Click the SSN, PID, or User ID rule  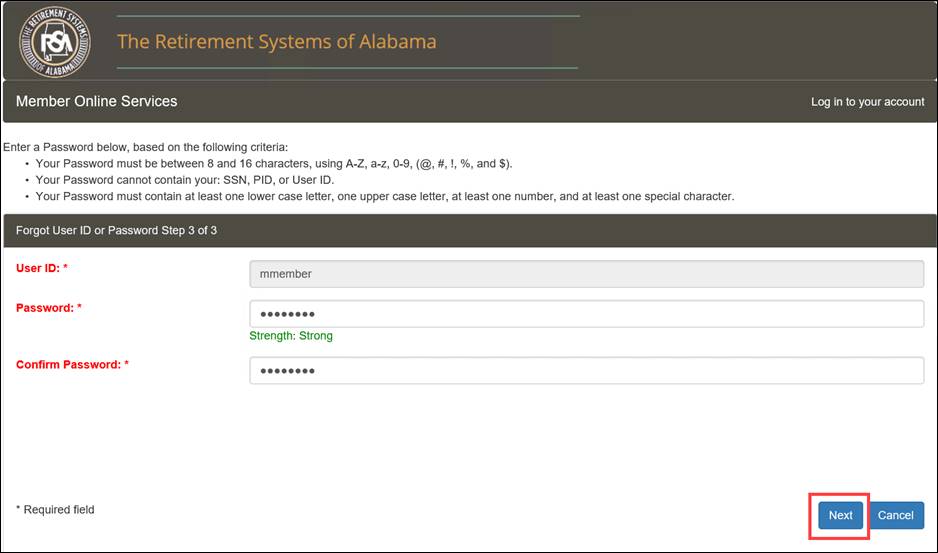point(185,180)
